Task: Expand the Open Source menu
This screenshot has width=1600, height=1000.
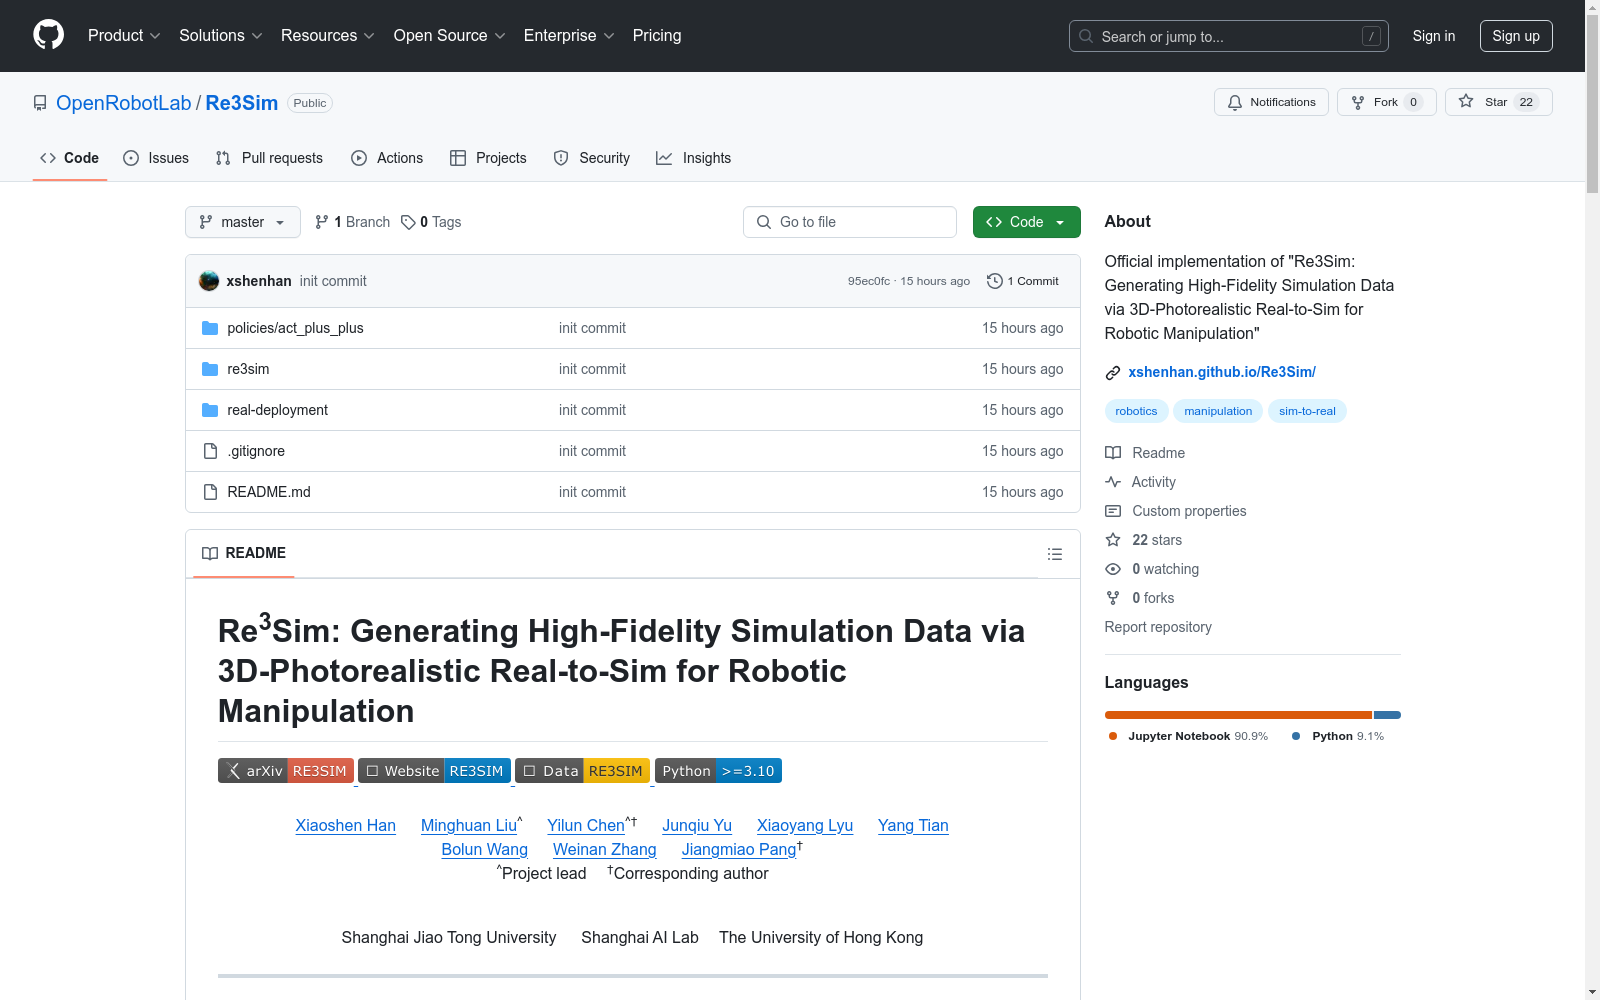Action: click(450, 36)
